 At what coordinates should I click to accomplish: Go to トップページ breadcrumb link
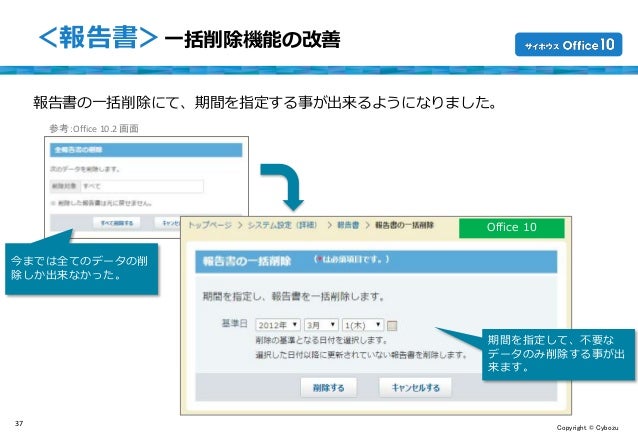tap(210, 225)
